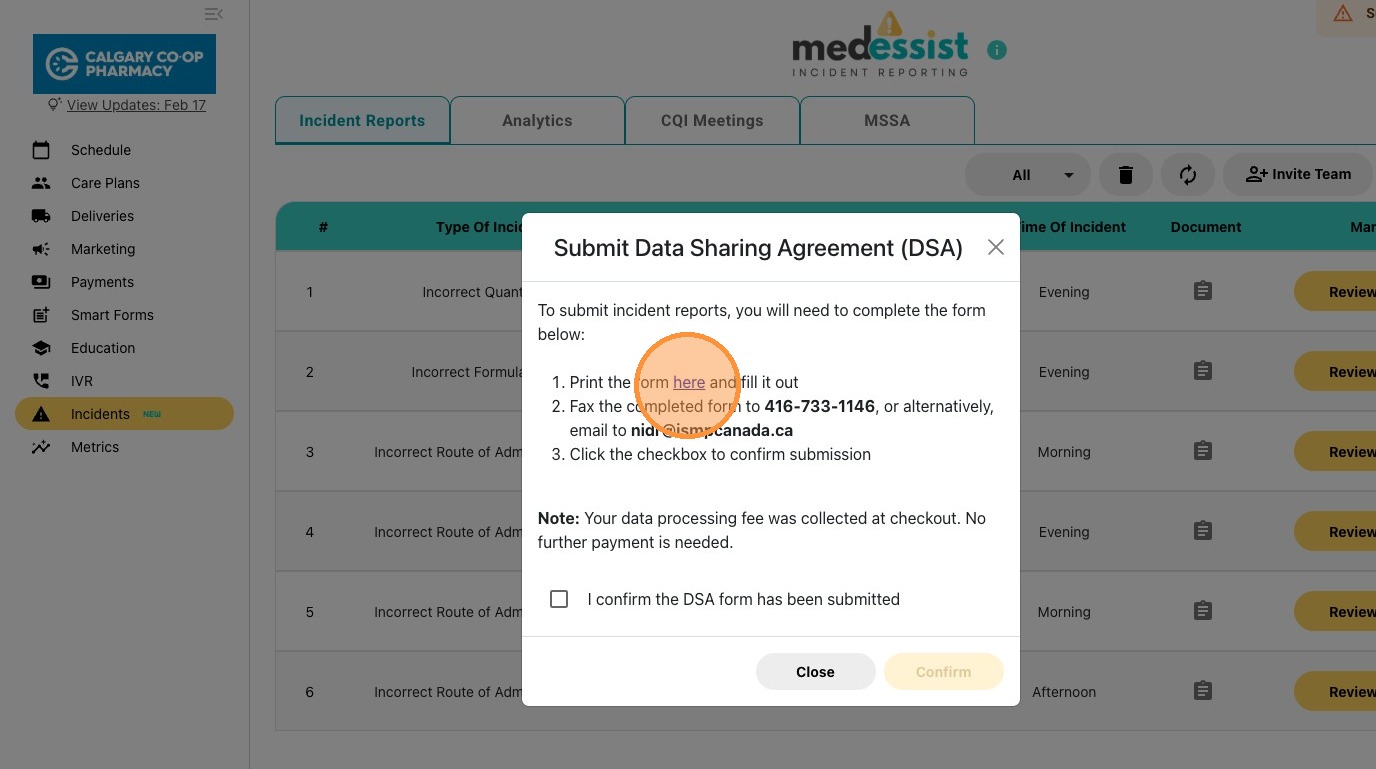Click the trash delete icon in toolbar
Viewport: 1376px width, 769px height.
pyautogui.click(x=1126, y=175)
